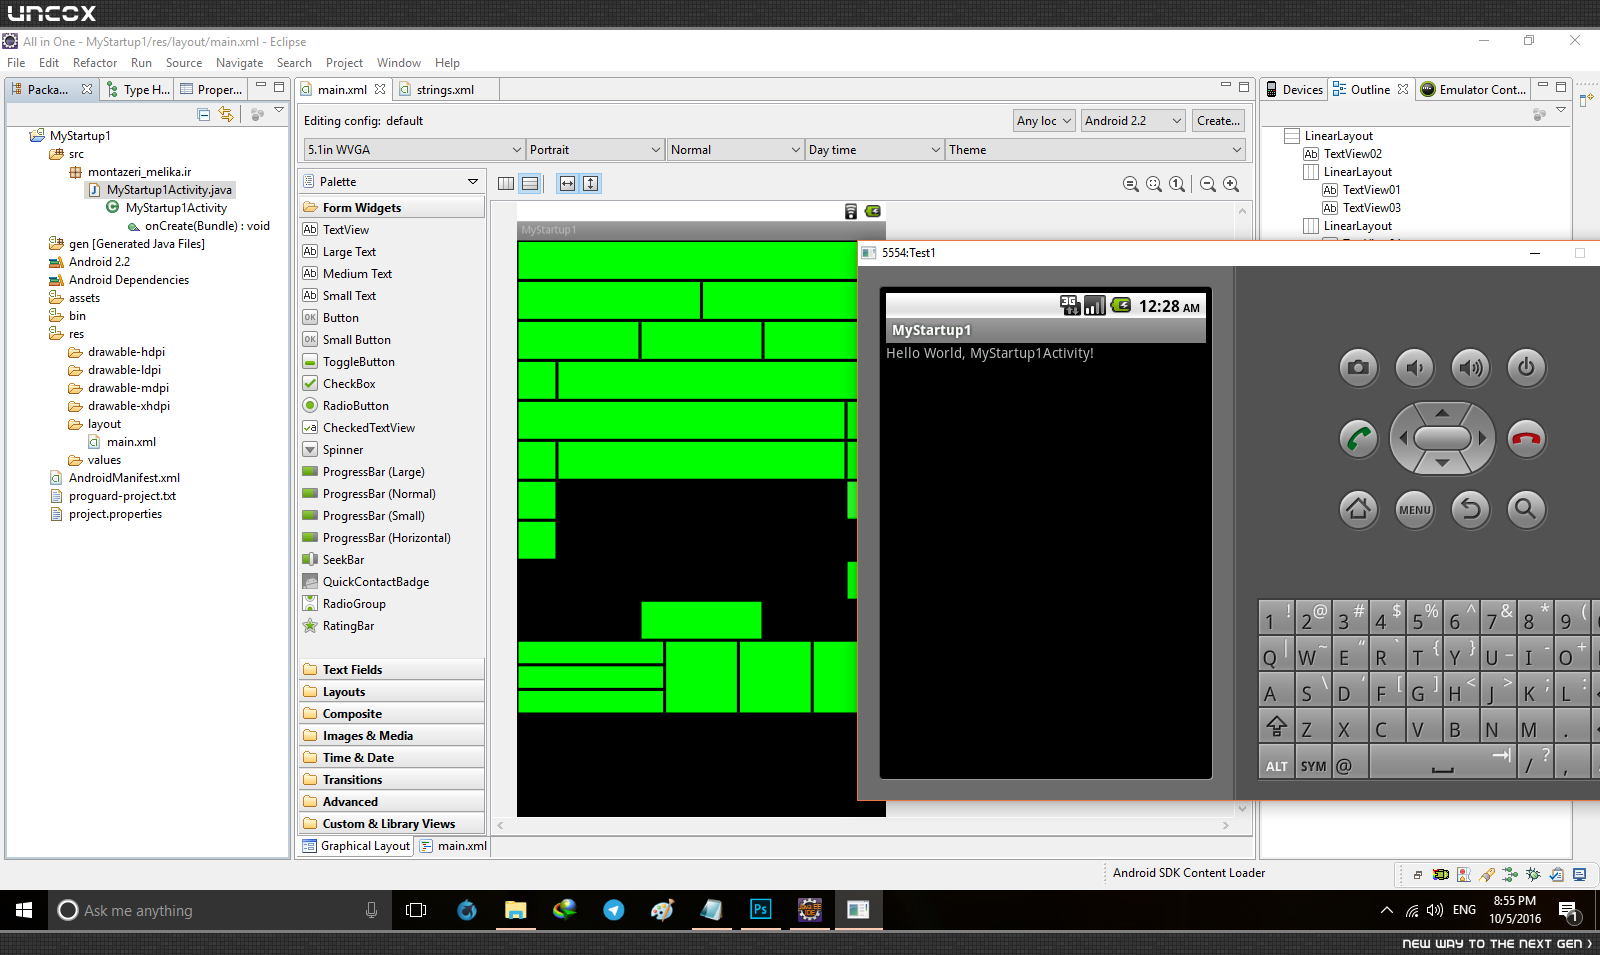Toggle Link with Editor in Package Explorer
This screenshot has height=955, width=1600.
coord(226,115)
